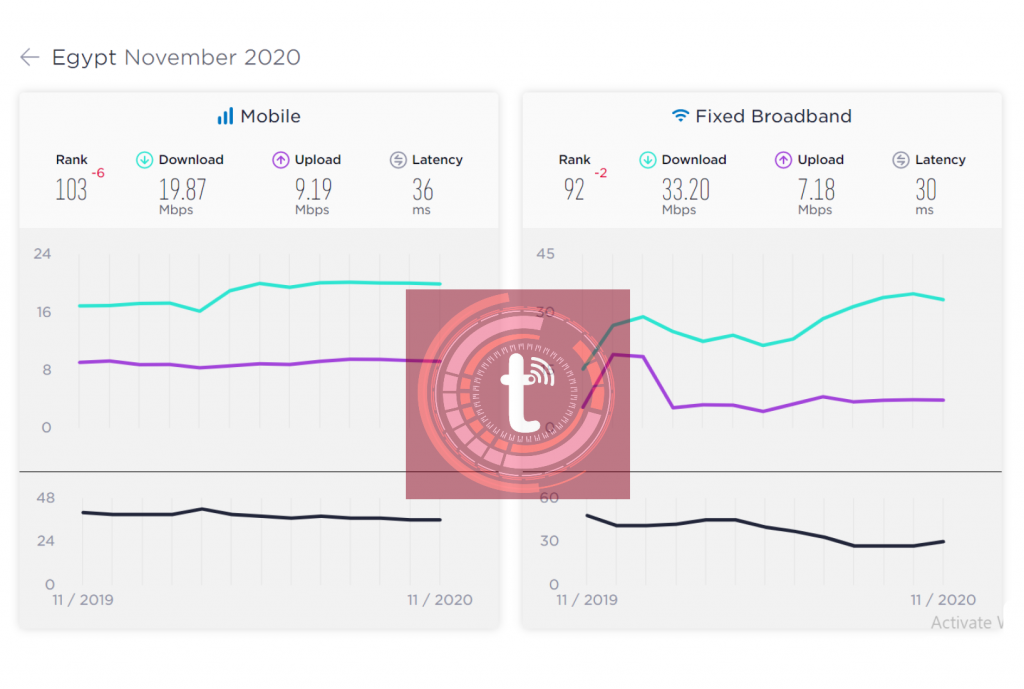Click the 11 / 2020 mobile chart marker
Image resolution: width=1024 pixels, height=689 pixels.
[x=440, y=600]
